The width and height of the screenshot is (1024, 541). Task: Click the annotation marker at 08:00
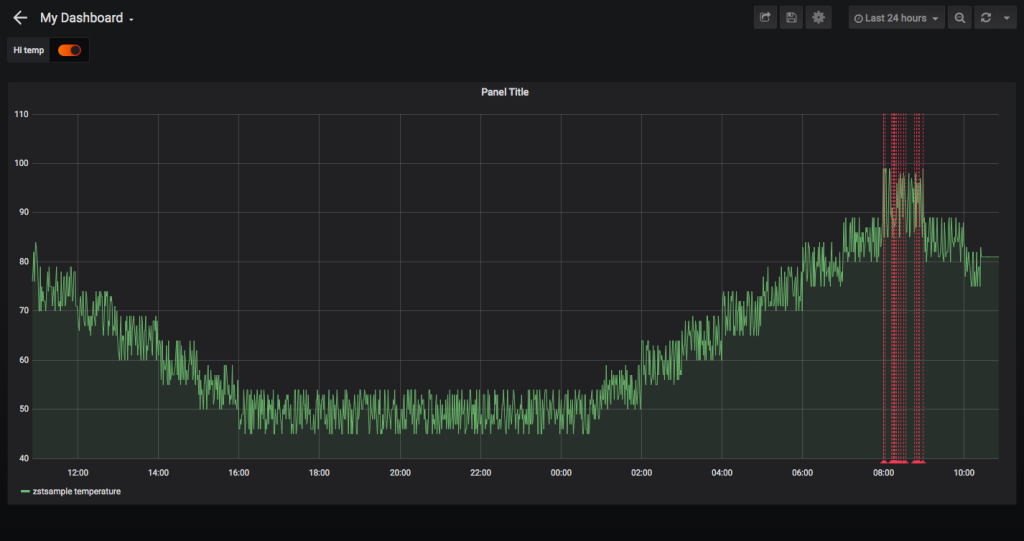(x=884, y=462)
